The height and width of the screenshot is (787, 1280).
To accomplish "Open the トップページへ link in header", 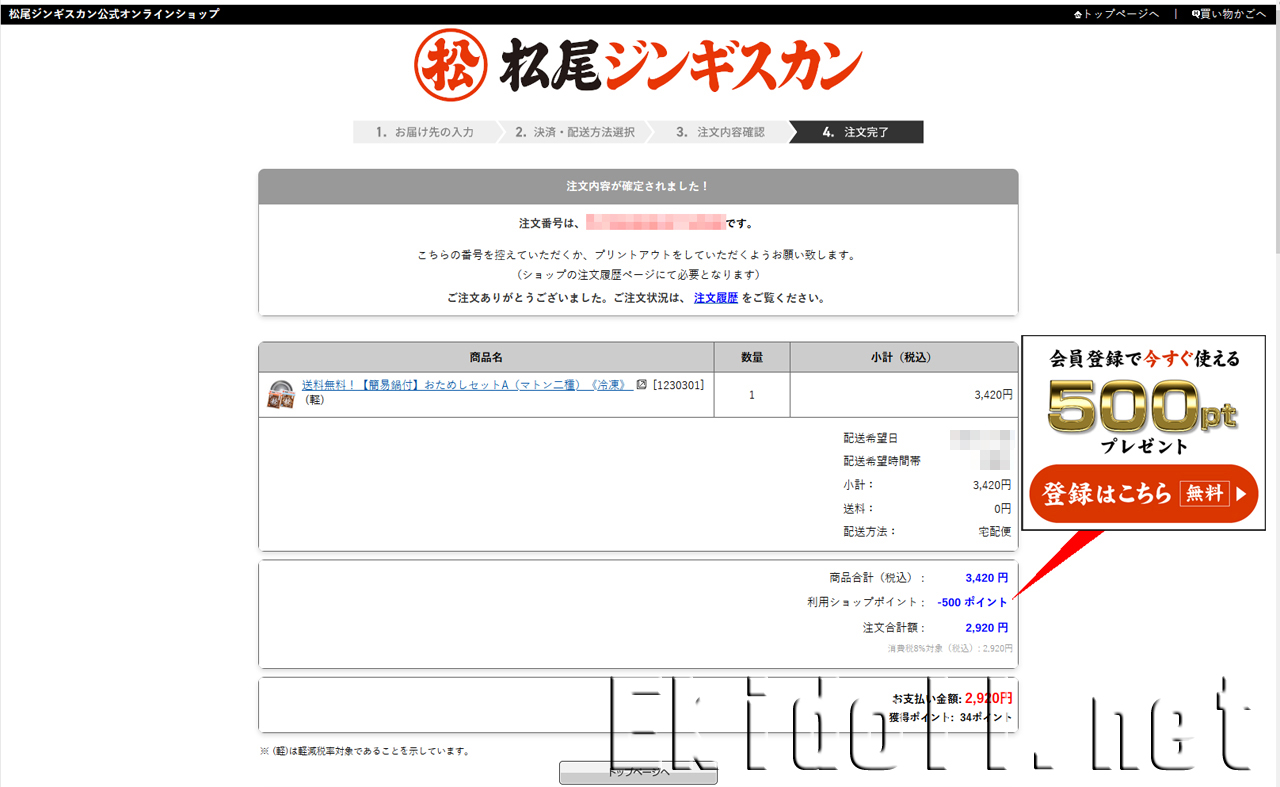I will click(x=1116, y=14).
